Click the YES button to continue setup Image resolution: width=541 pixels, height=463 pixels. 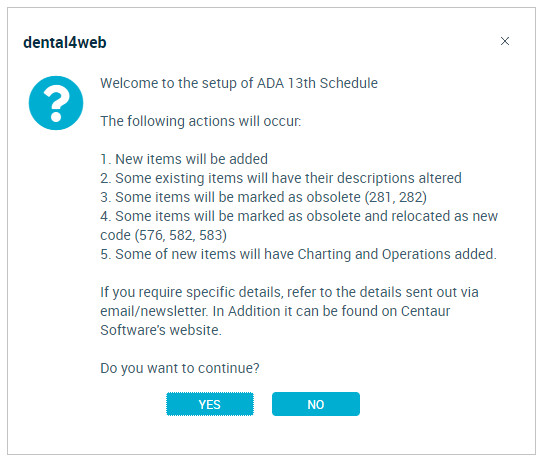click(x=210, y=404)
